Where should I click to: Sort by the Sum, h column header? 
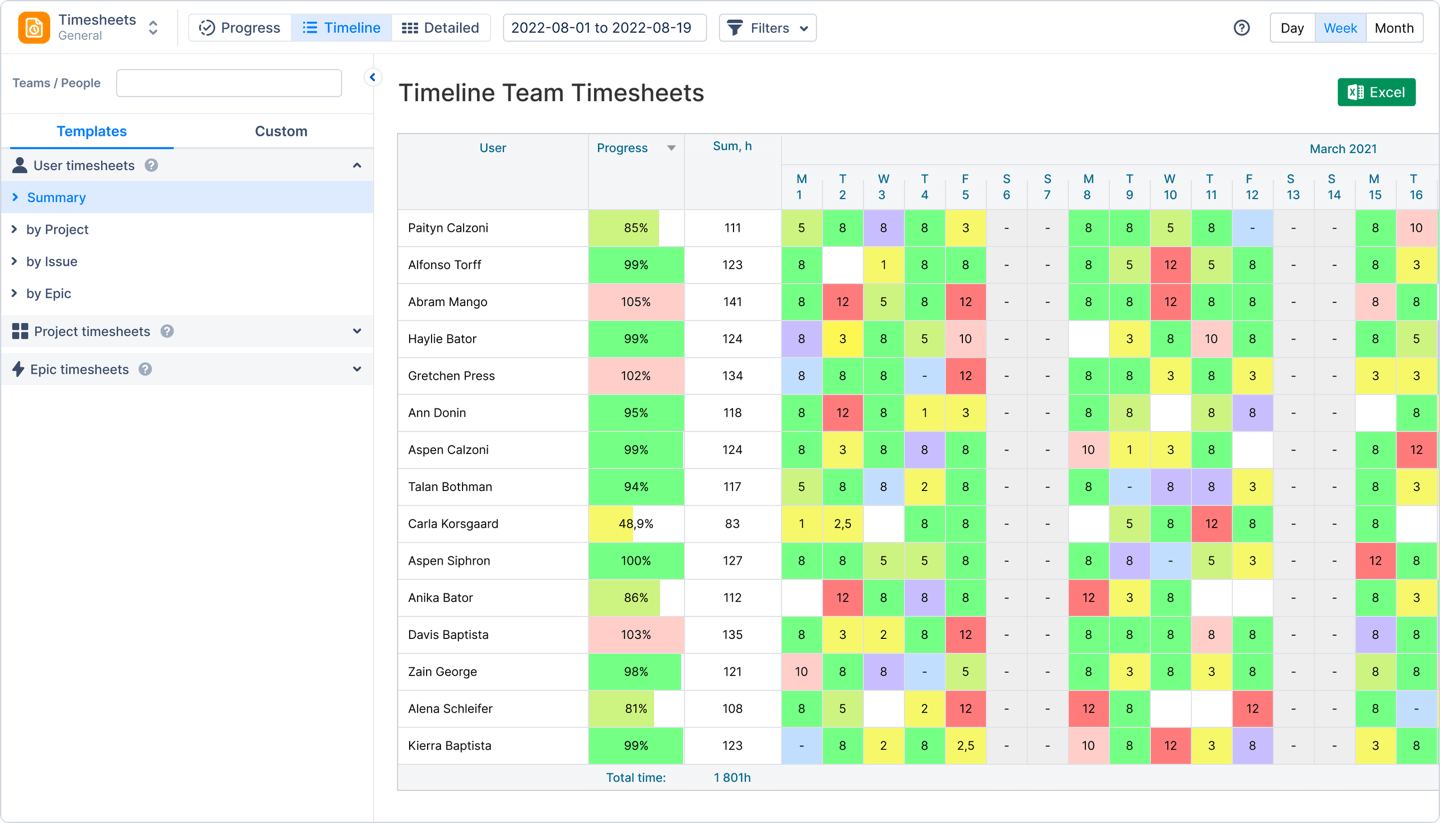[732, 146]
